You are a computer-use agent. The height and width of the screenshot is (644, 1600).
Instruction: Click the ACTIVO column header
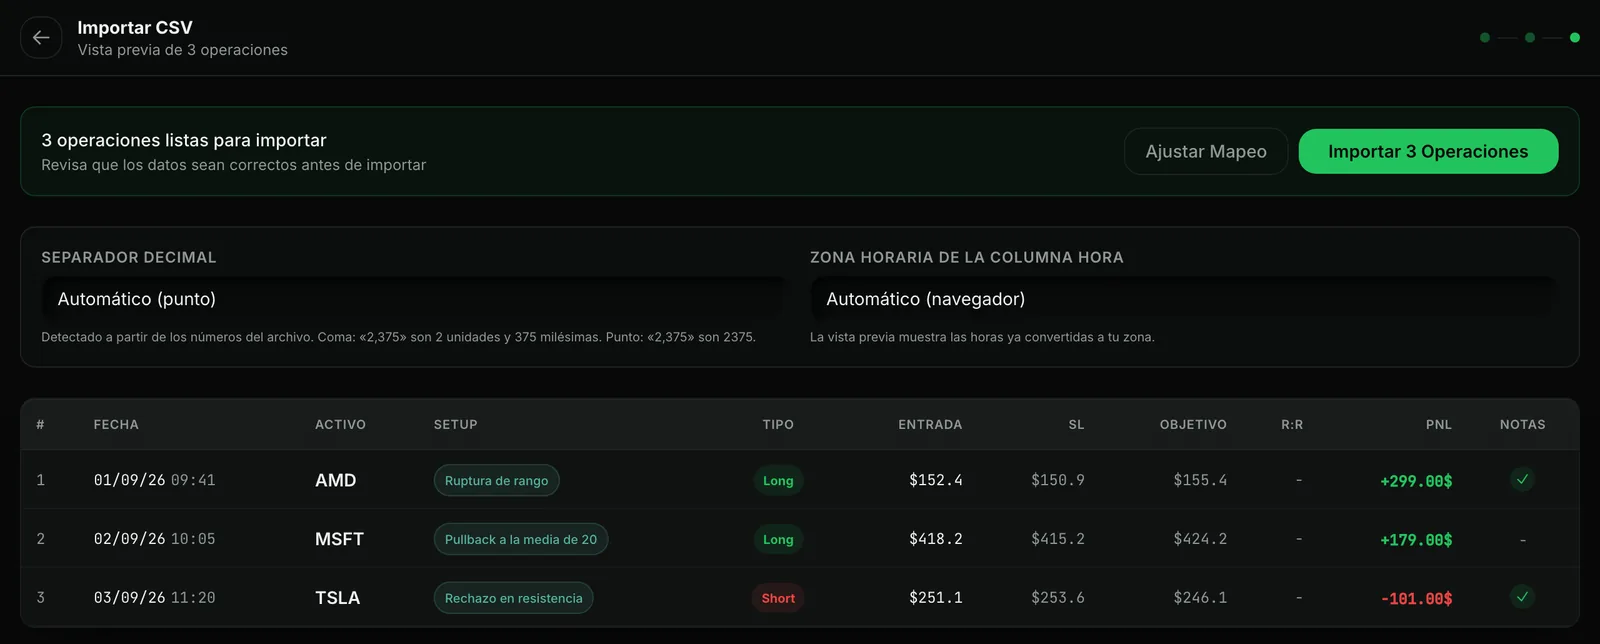[x=340, y=425]
